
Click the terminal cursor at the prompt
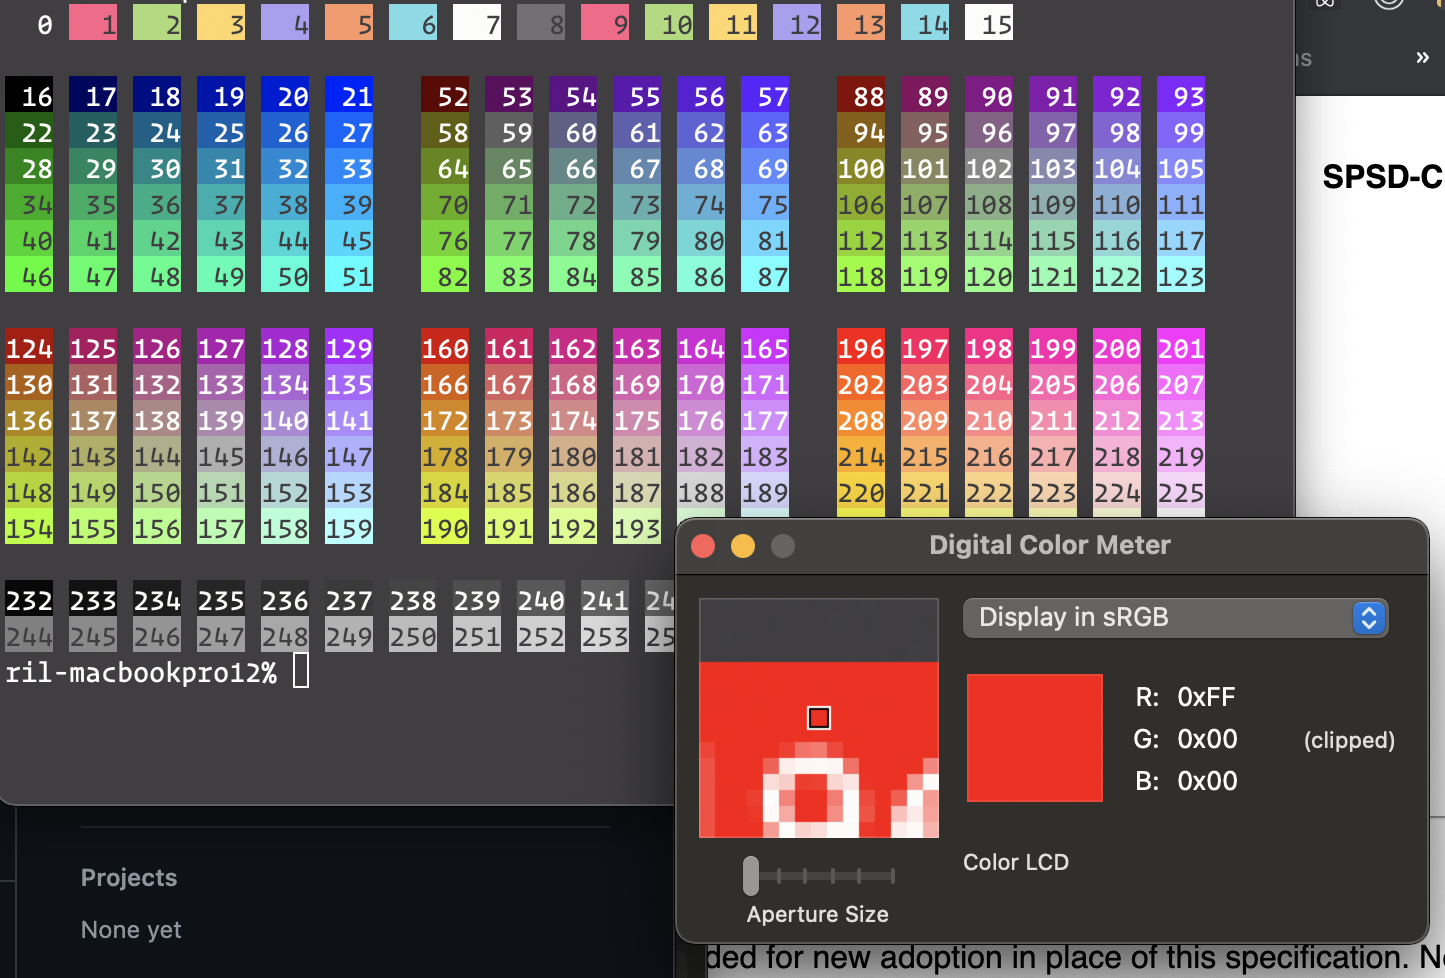point(299,672)
